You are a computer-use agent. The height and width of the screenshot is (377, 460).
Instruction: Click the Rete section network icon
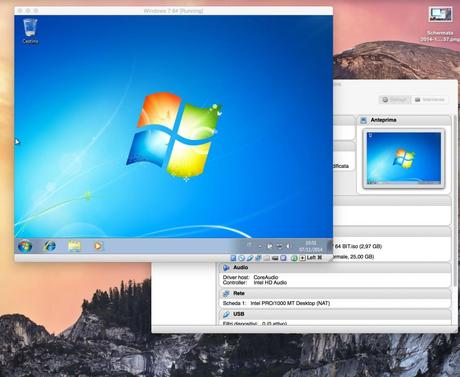pos(226,294)
